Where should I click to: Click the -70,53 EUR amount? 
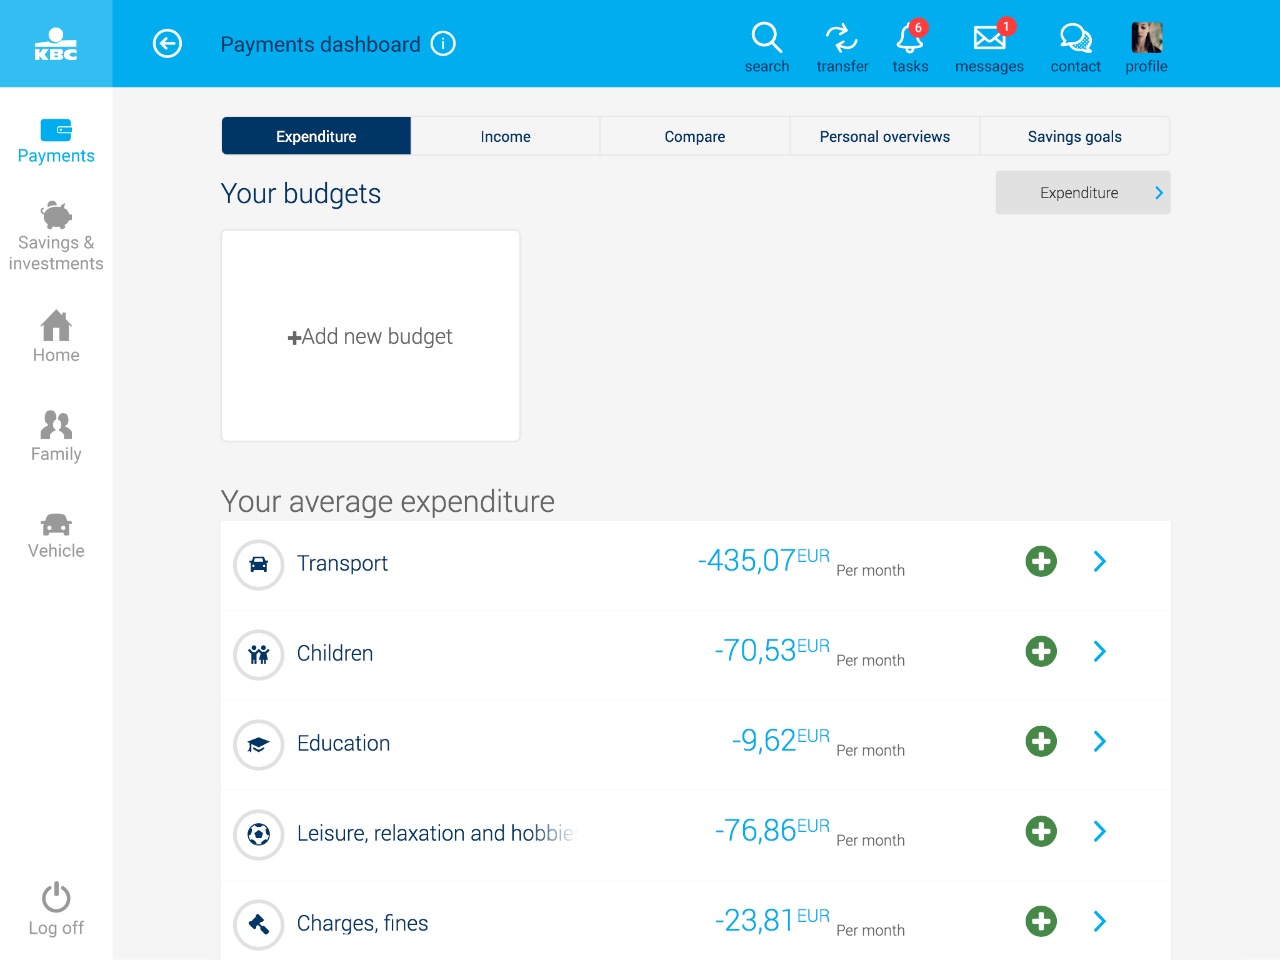(772, 650)
